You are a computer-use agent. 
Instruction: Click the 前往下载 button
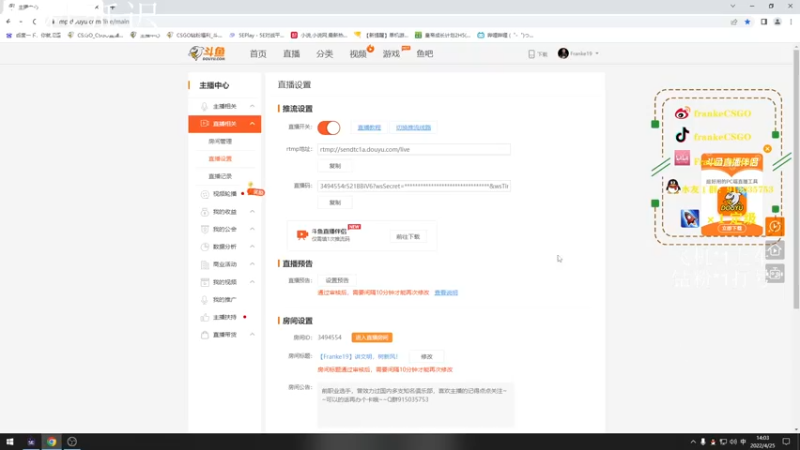coord(408,237)
